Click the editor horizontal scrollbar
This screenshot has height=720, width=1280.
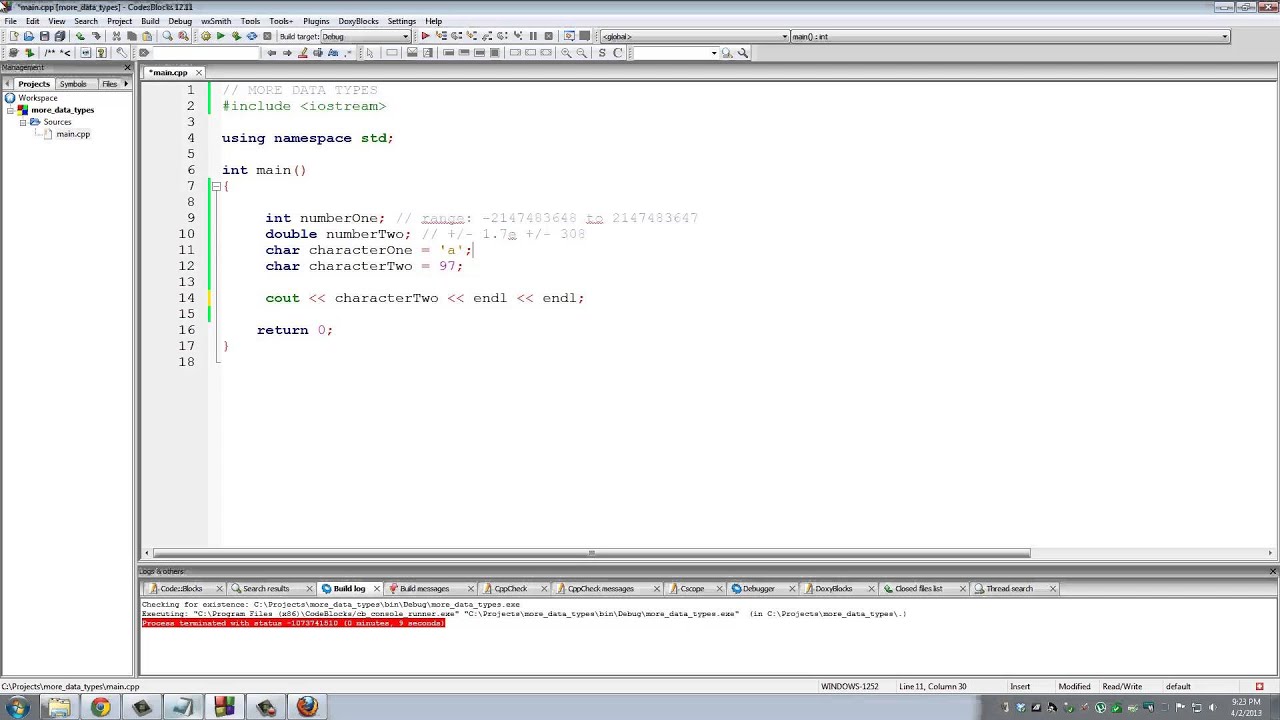[591, 553]
